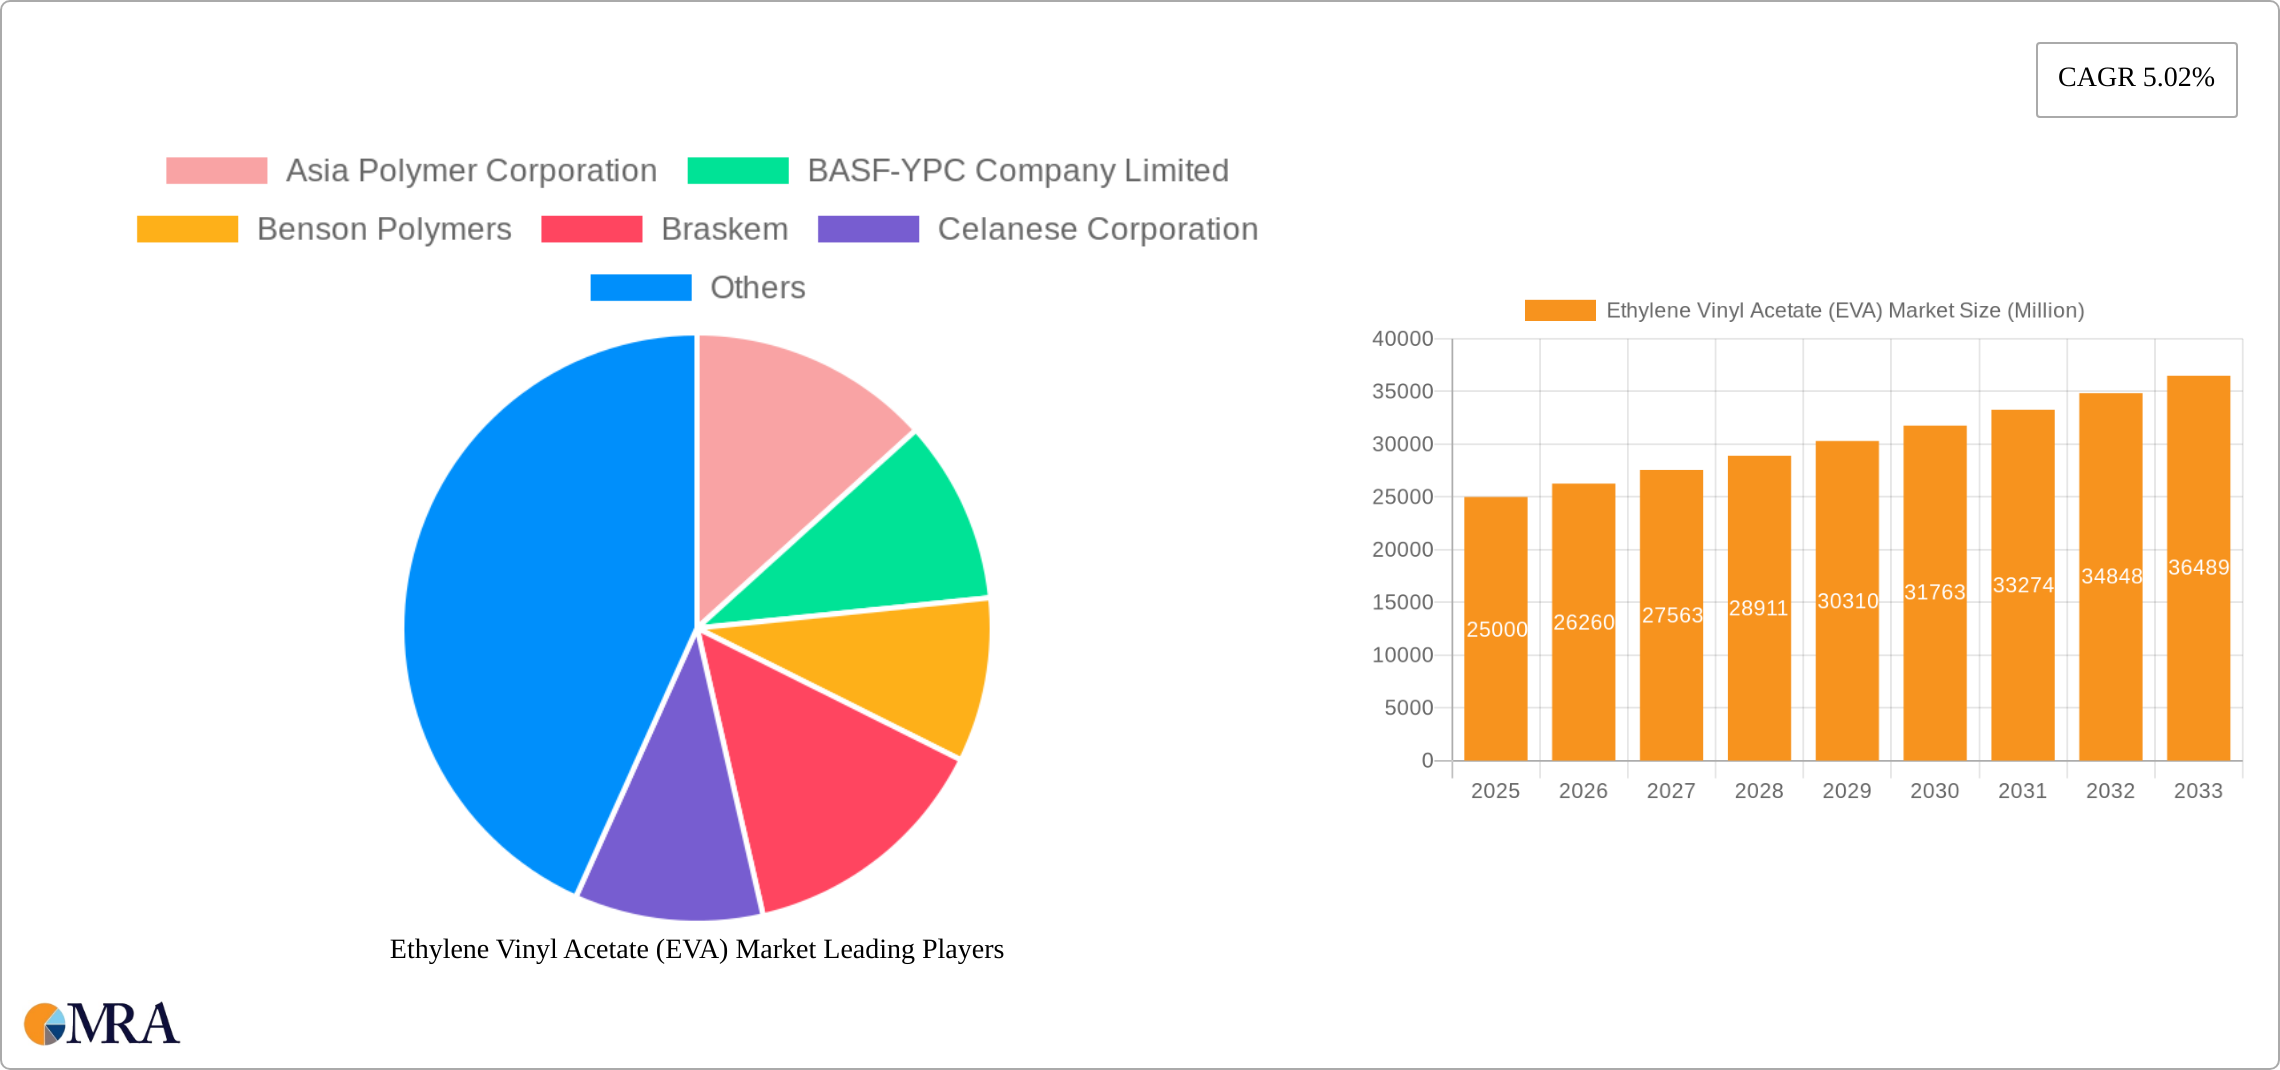The height and width of the screenshot is (1070, 2280).
Task: Click the orange Market Size legend marker
Action: click(x=1561, y=311)
